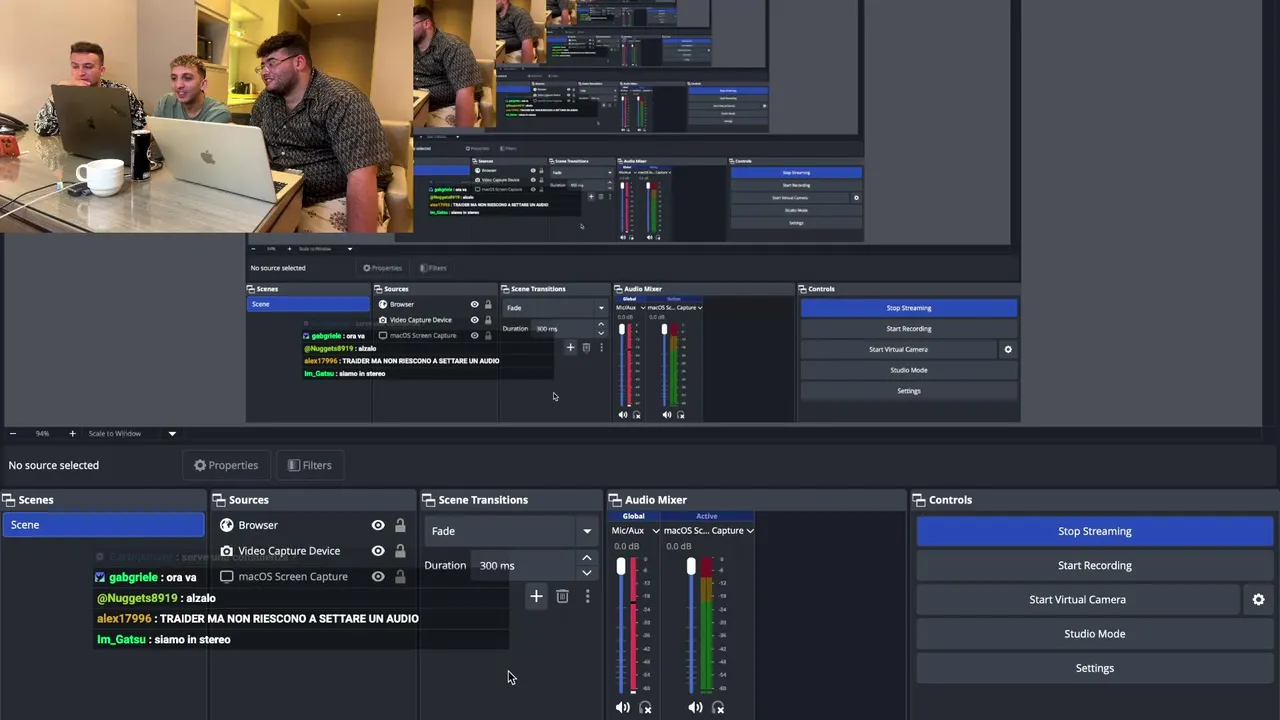Click the Controls panel dock icon
1280x720 pixels.
point(919,500)
